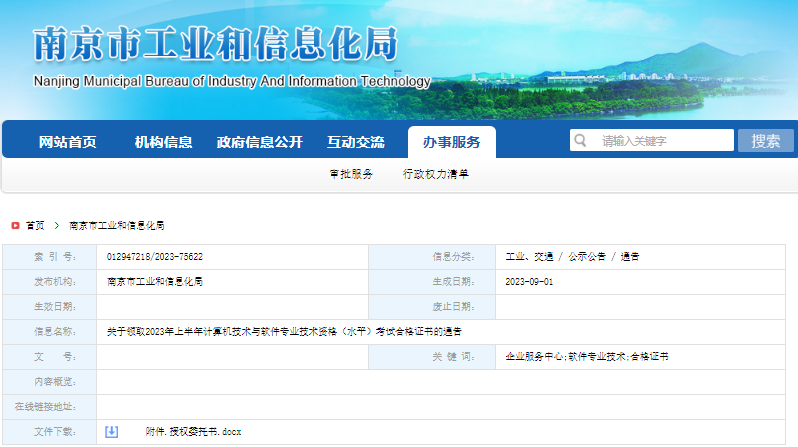
Task: Switch to the 办事服务 tab
Action: click(x=451, y=142)
